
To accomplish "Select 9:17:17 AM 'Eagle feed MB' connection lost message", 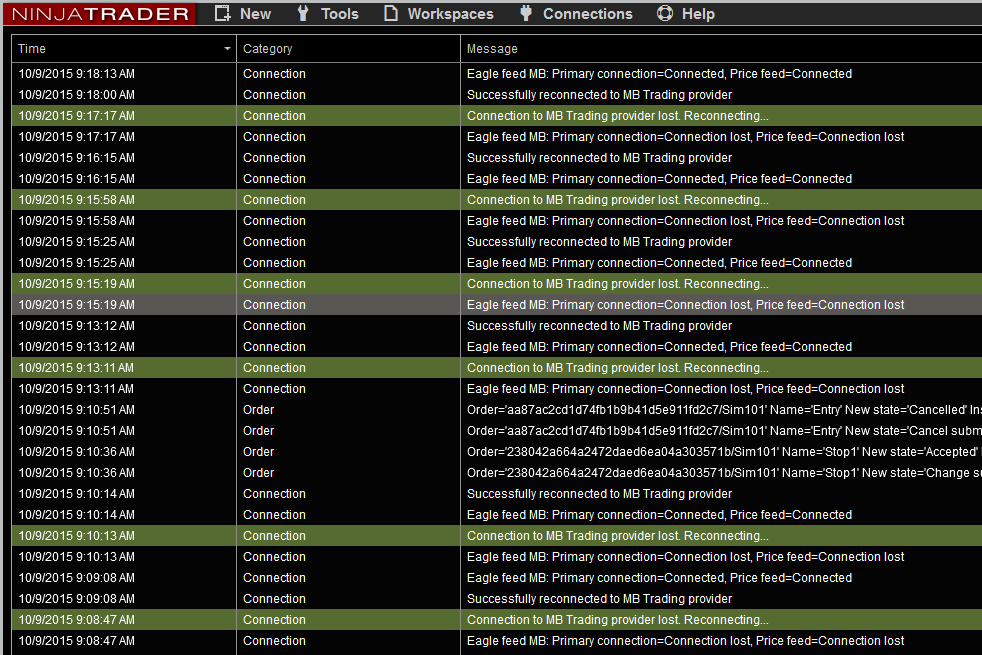I will pyautogui.click(x=685, y=137).
